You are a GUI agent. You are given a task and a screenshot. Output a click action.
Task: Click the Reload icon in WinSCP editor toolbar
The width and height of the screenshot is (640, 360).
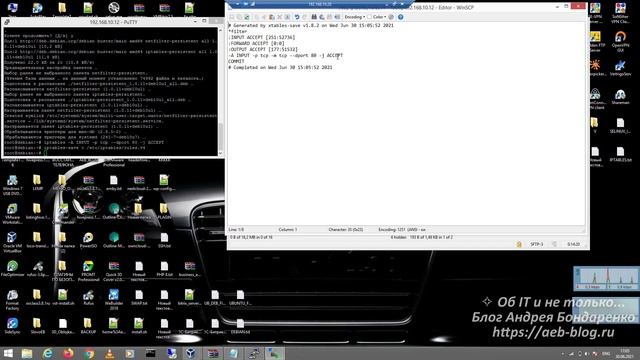pyautogui.click(x=247, y=17)
